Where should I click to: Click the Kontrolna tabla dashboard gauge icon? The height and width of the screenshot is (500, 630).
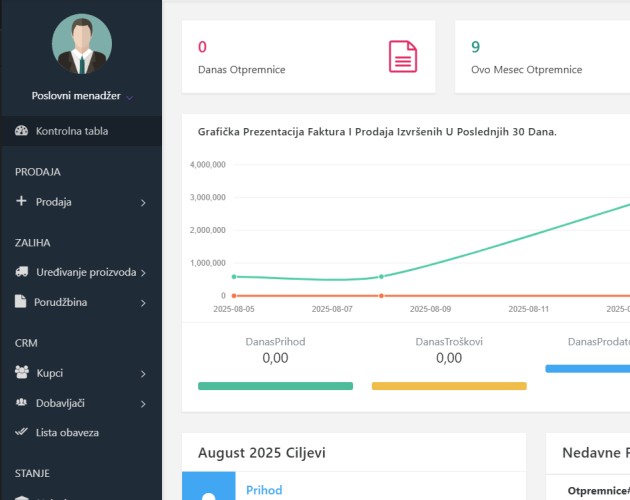pyautogui.click(x=21, y=131)
